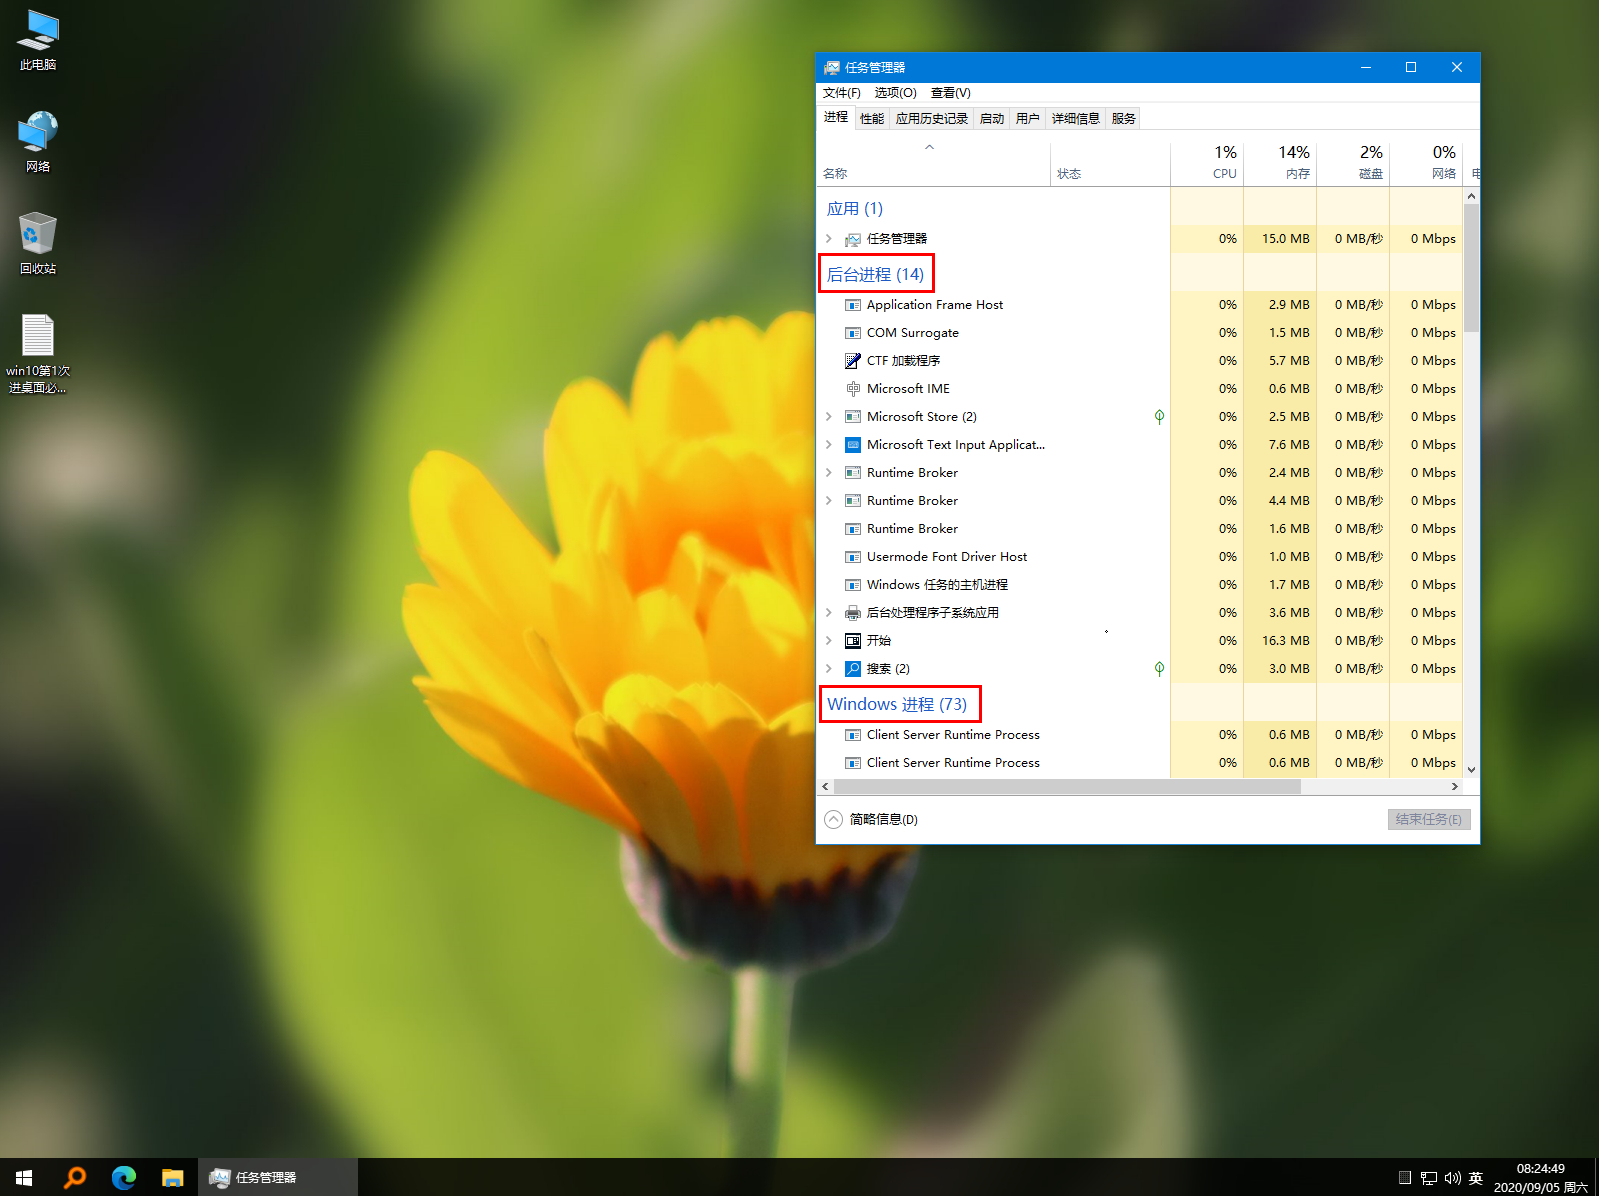
Task: Click the 结束任务 button
Action: tap(1428, 819)
